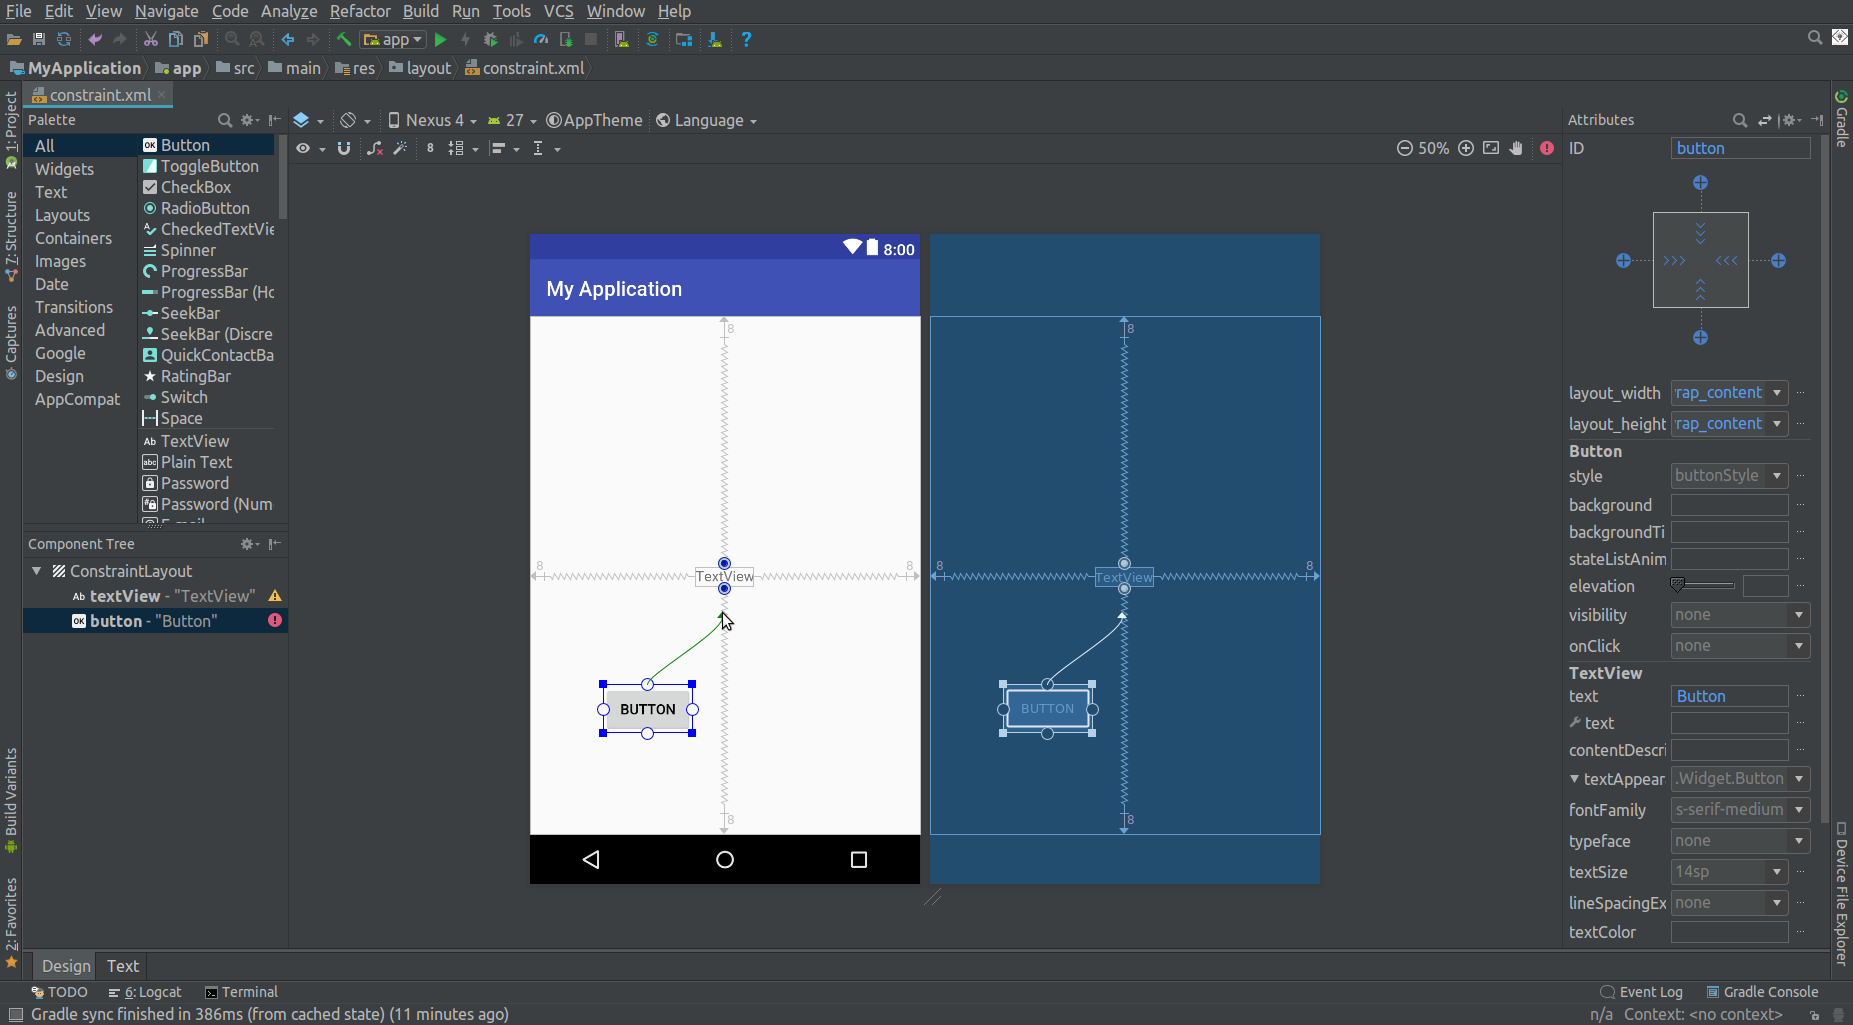Run the app with the green play icon
Viewport: 1853px width, 1025px height.
tap(441, 39)
